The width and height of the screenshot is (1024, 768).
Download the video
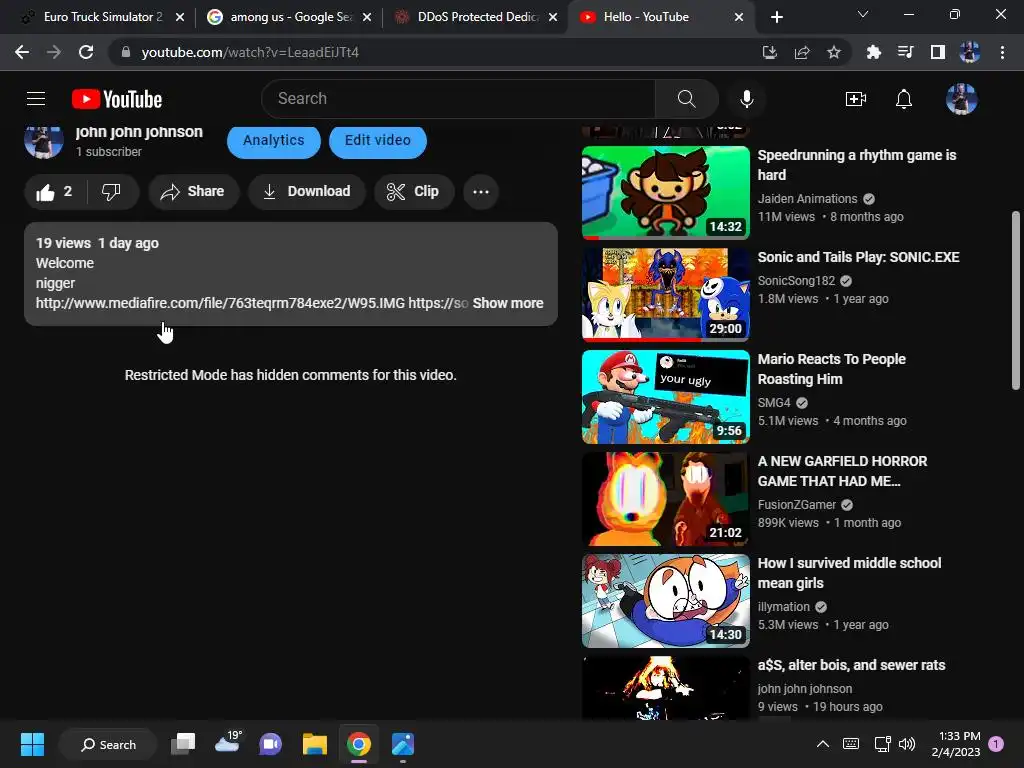306,192
